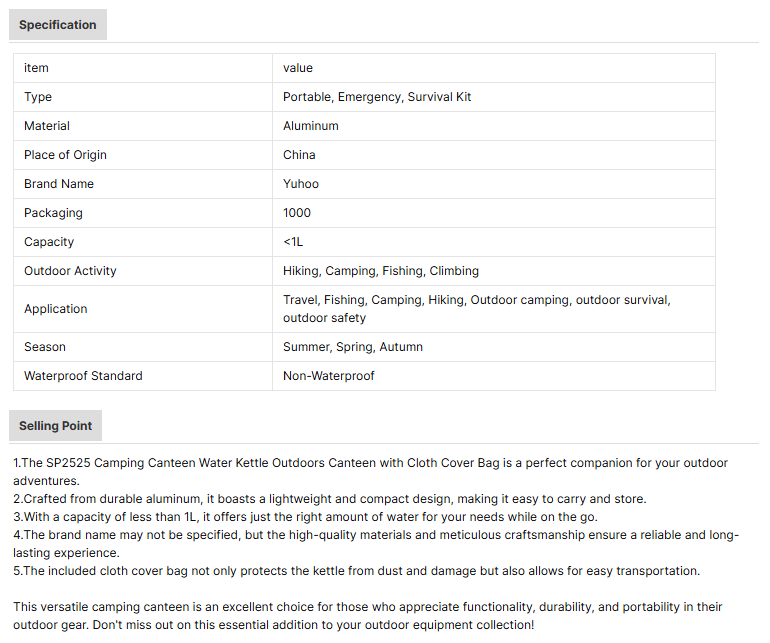This screenshot has width=770, height=643.
Task: Click the Place of Origin label
Action: coord(65,155)
